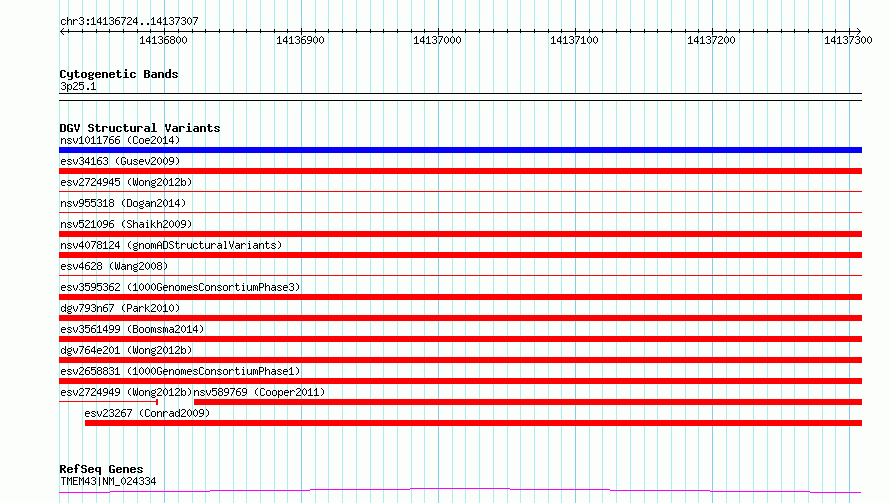Image resolution: width=890 pixels, height=503 pixels.
Task: Select the nsv589769 (Cooper2011) label
Action: click(259, 392)
